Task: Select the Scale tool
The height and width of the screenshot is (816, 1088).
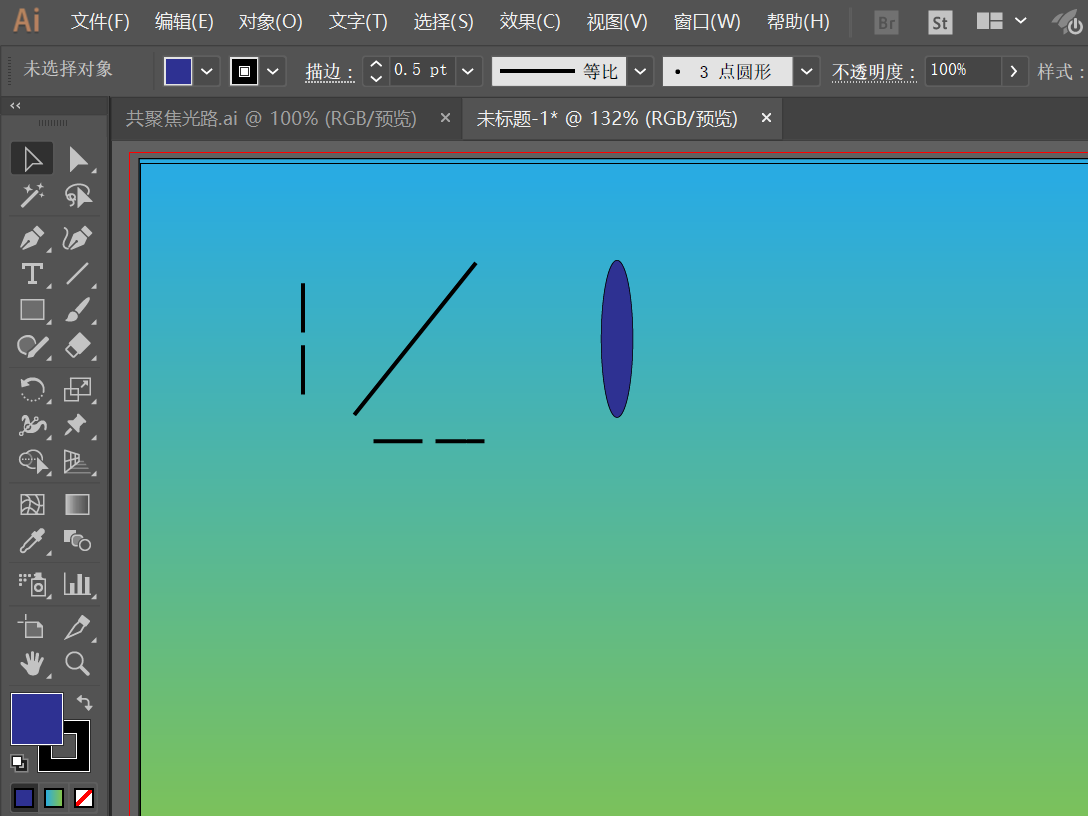Action: [78, 389]
